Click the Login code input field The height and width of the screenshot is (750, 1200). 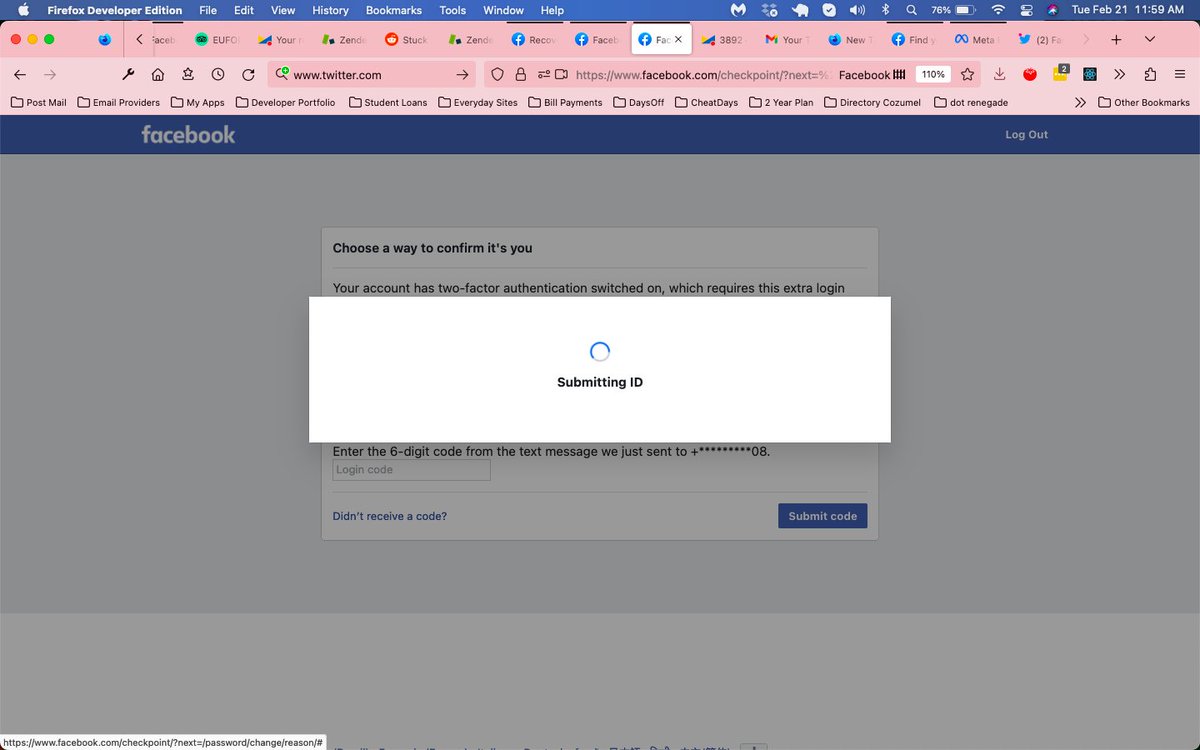pos(411,470)
